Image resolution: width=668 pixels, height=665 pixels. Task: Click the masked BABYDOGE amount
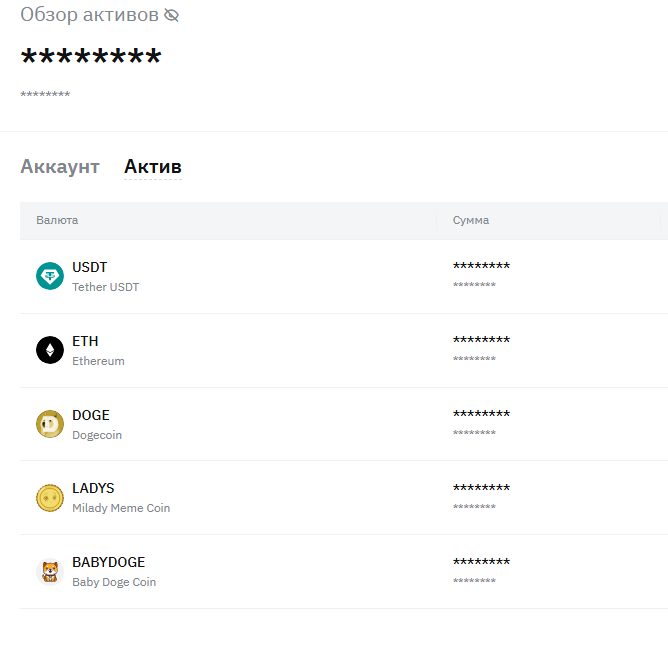click(x=481, y=562)
